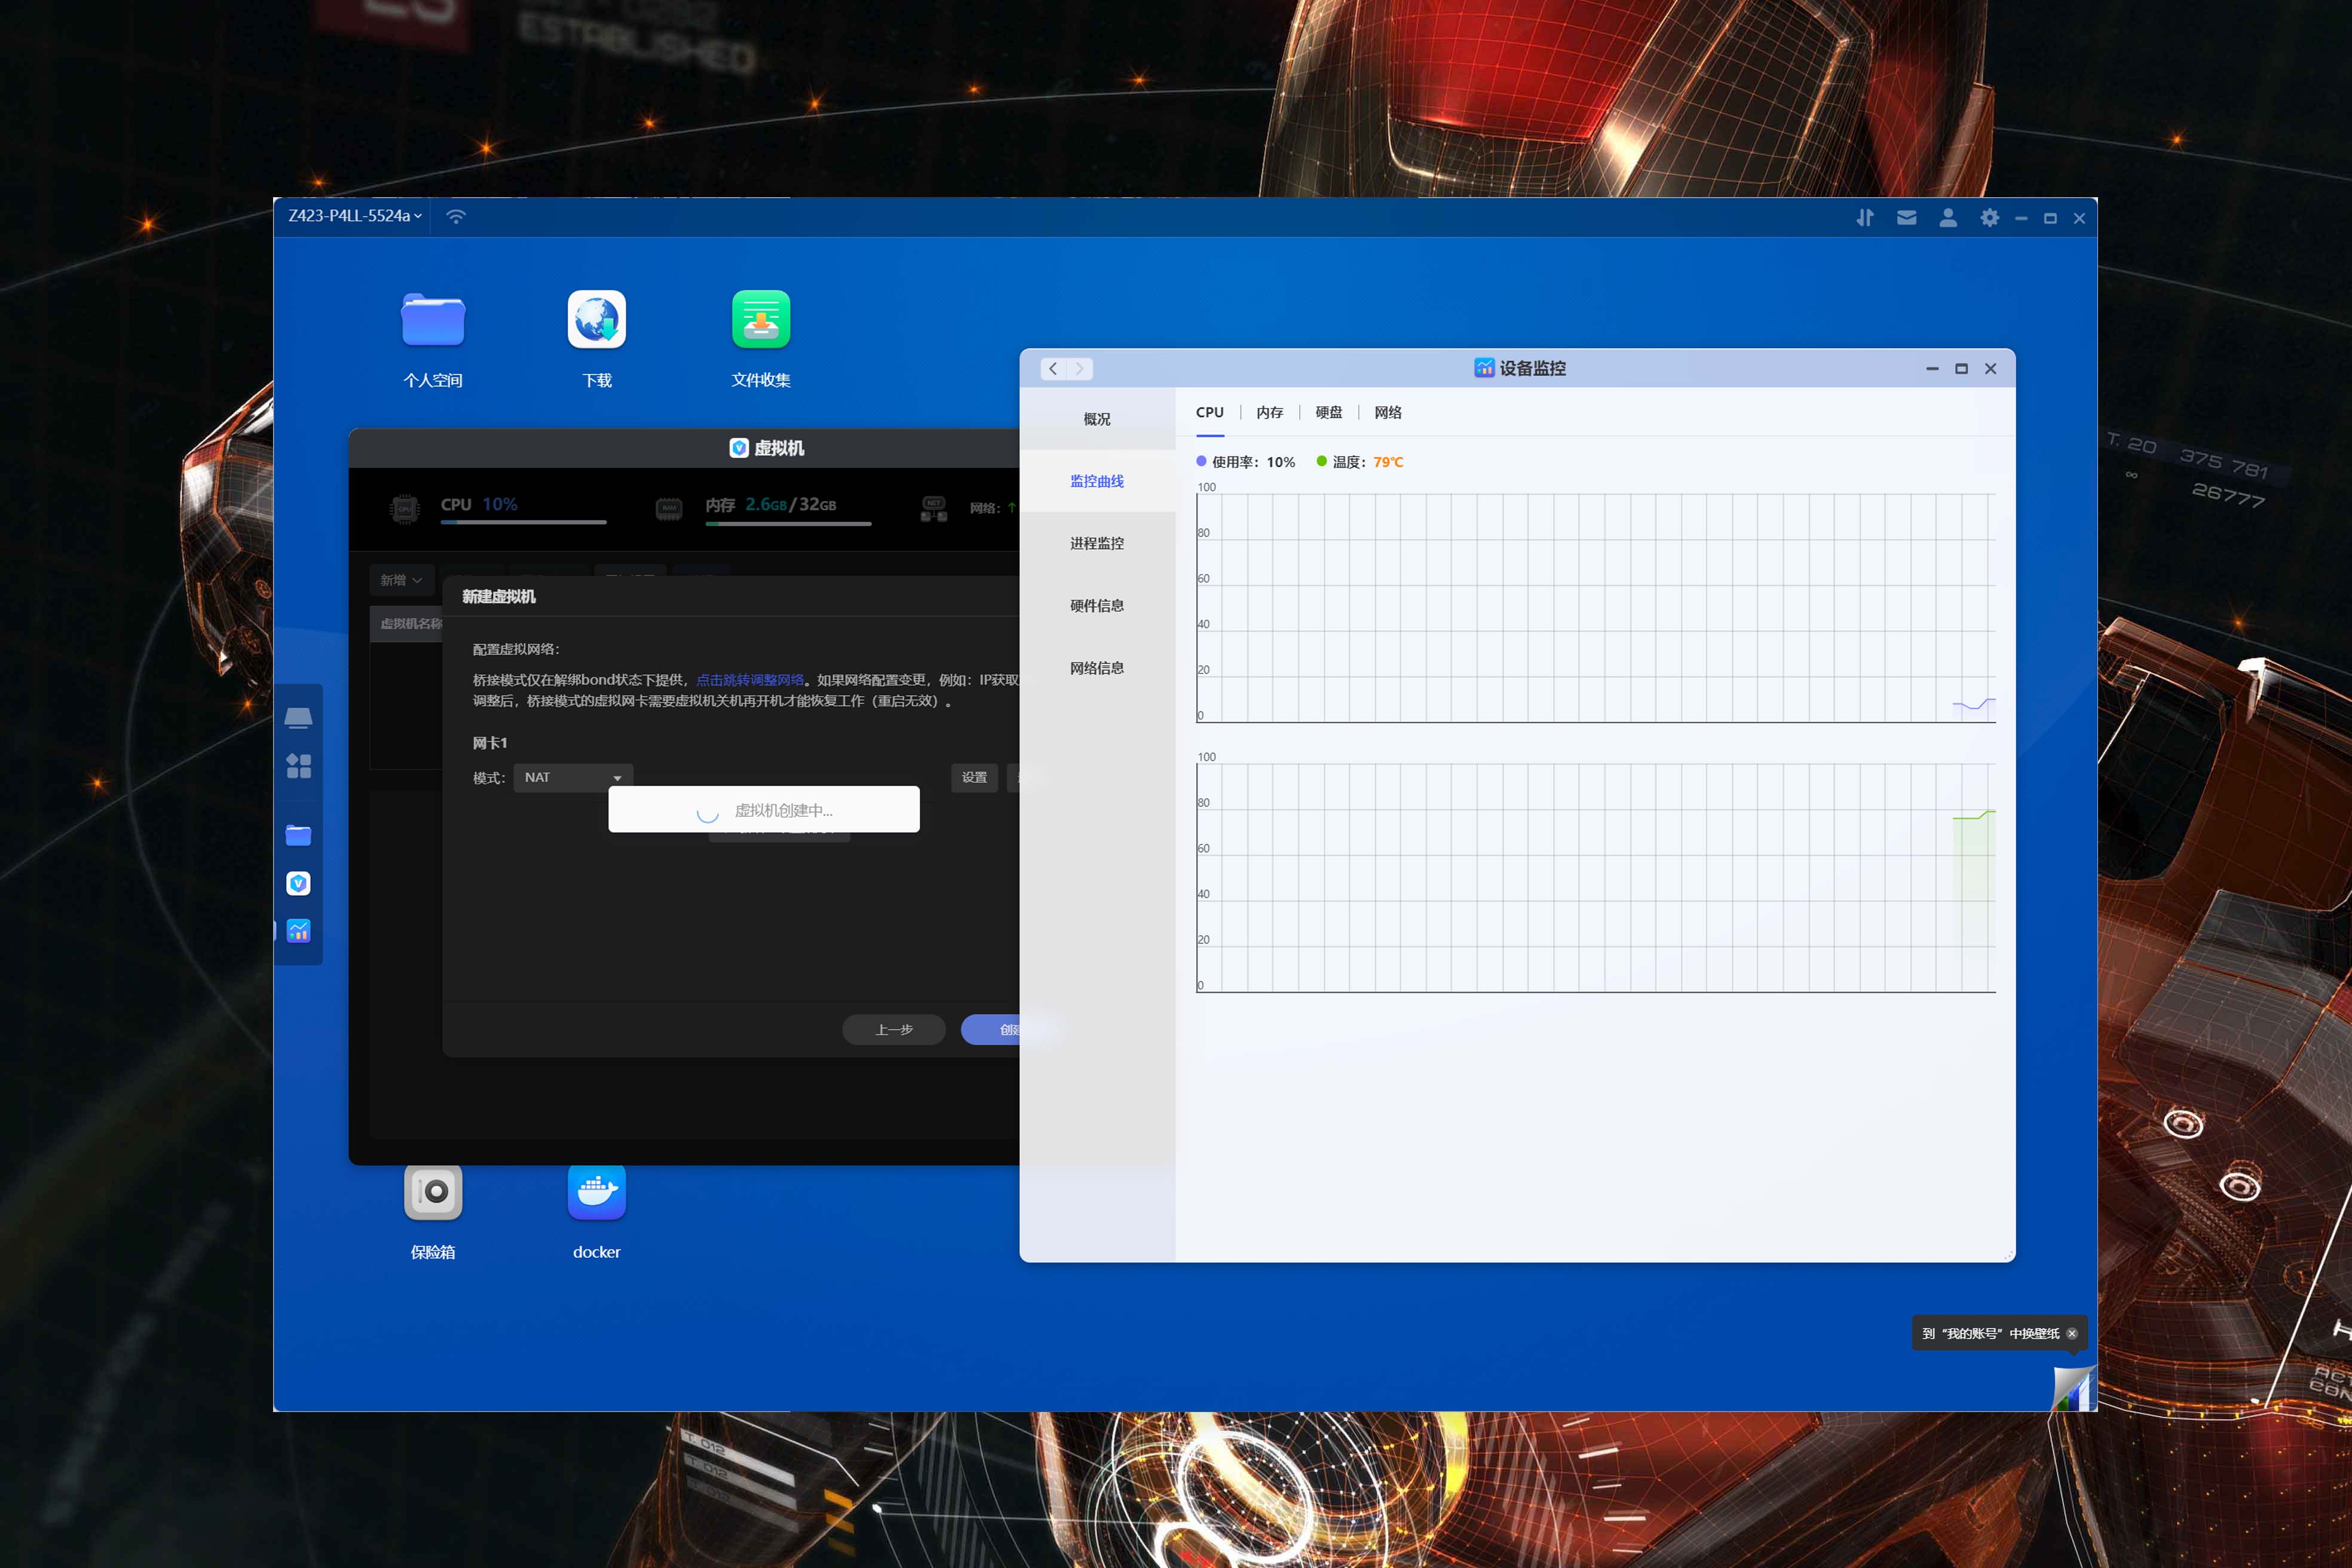Viewport: 2352px width, 1568px height.
Task: Click the 使用率 purple legend dot
Action: (1201, 461)
